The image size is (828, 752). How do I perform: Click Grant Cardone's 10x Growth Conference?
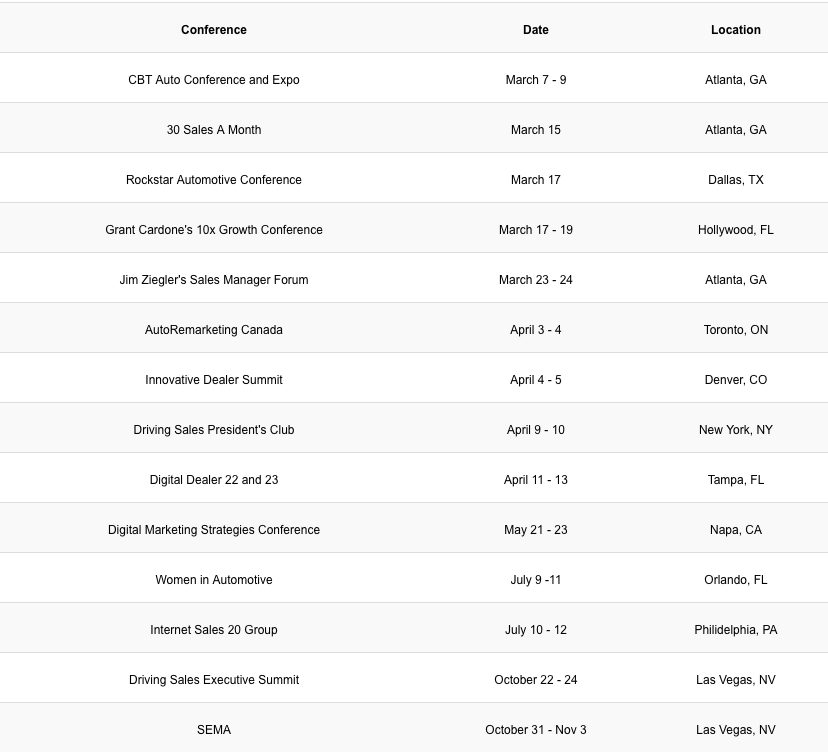click(214, 230)
